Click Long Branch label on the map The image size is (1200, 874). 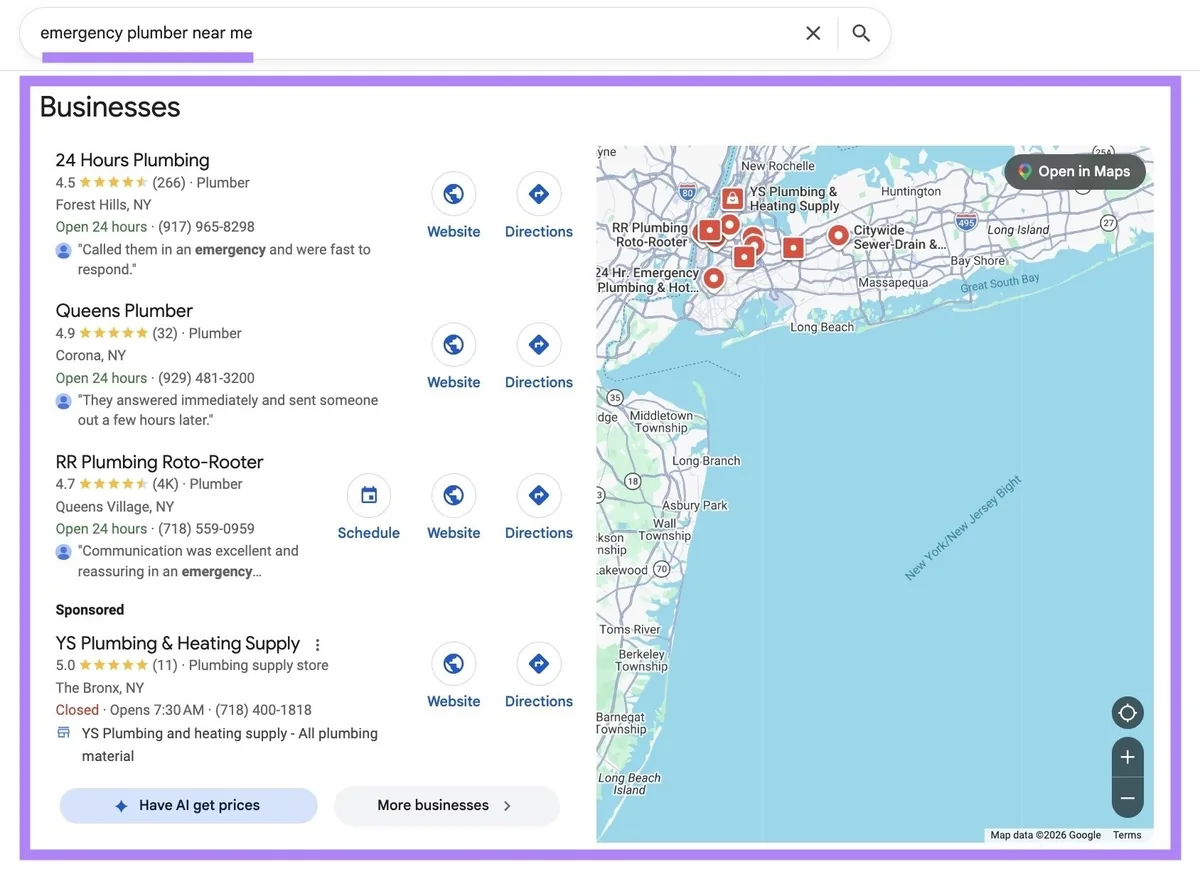[x=706, y=461]
